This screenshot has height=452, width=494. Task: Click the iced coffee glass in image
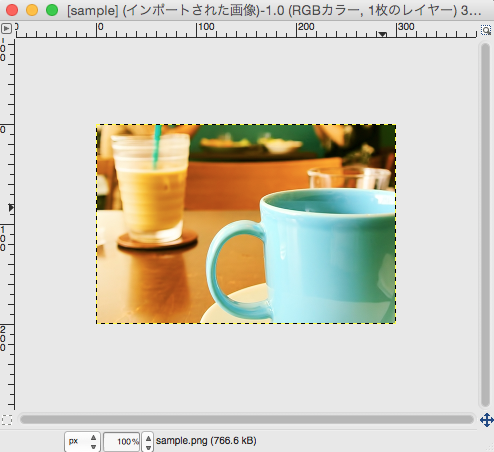tap(152, 187)
